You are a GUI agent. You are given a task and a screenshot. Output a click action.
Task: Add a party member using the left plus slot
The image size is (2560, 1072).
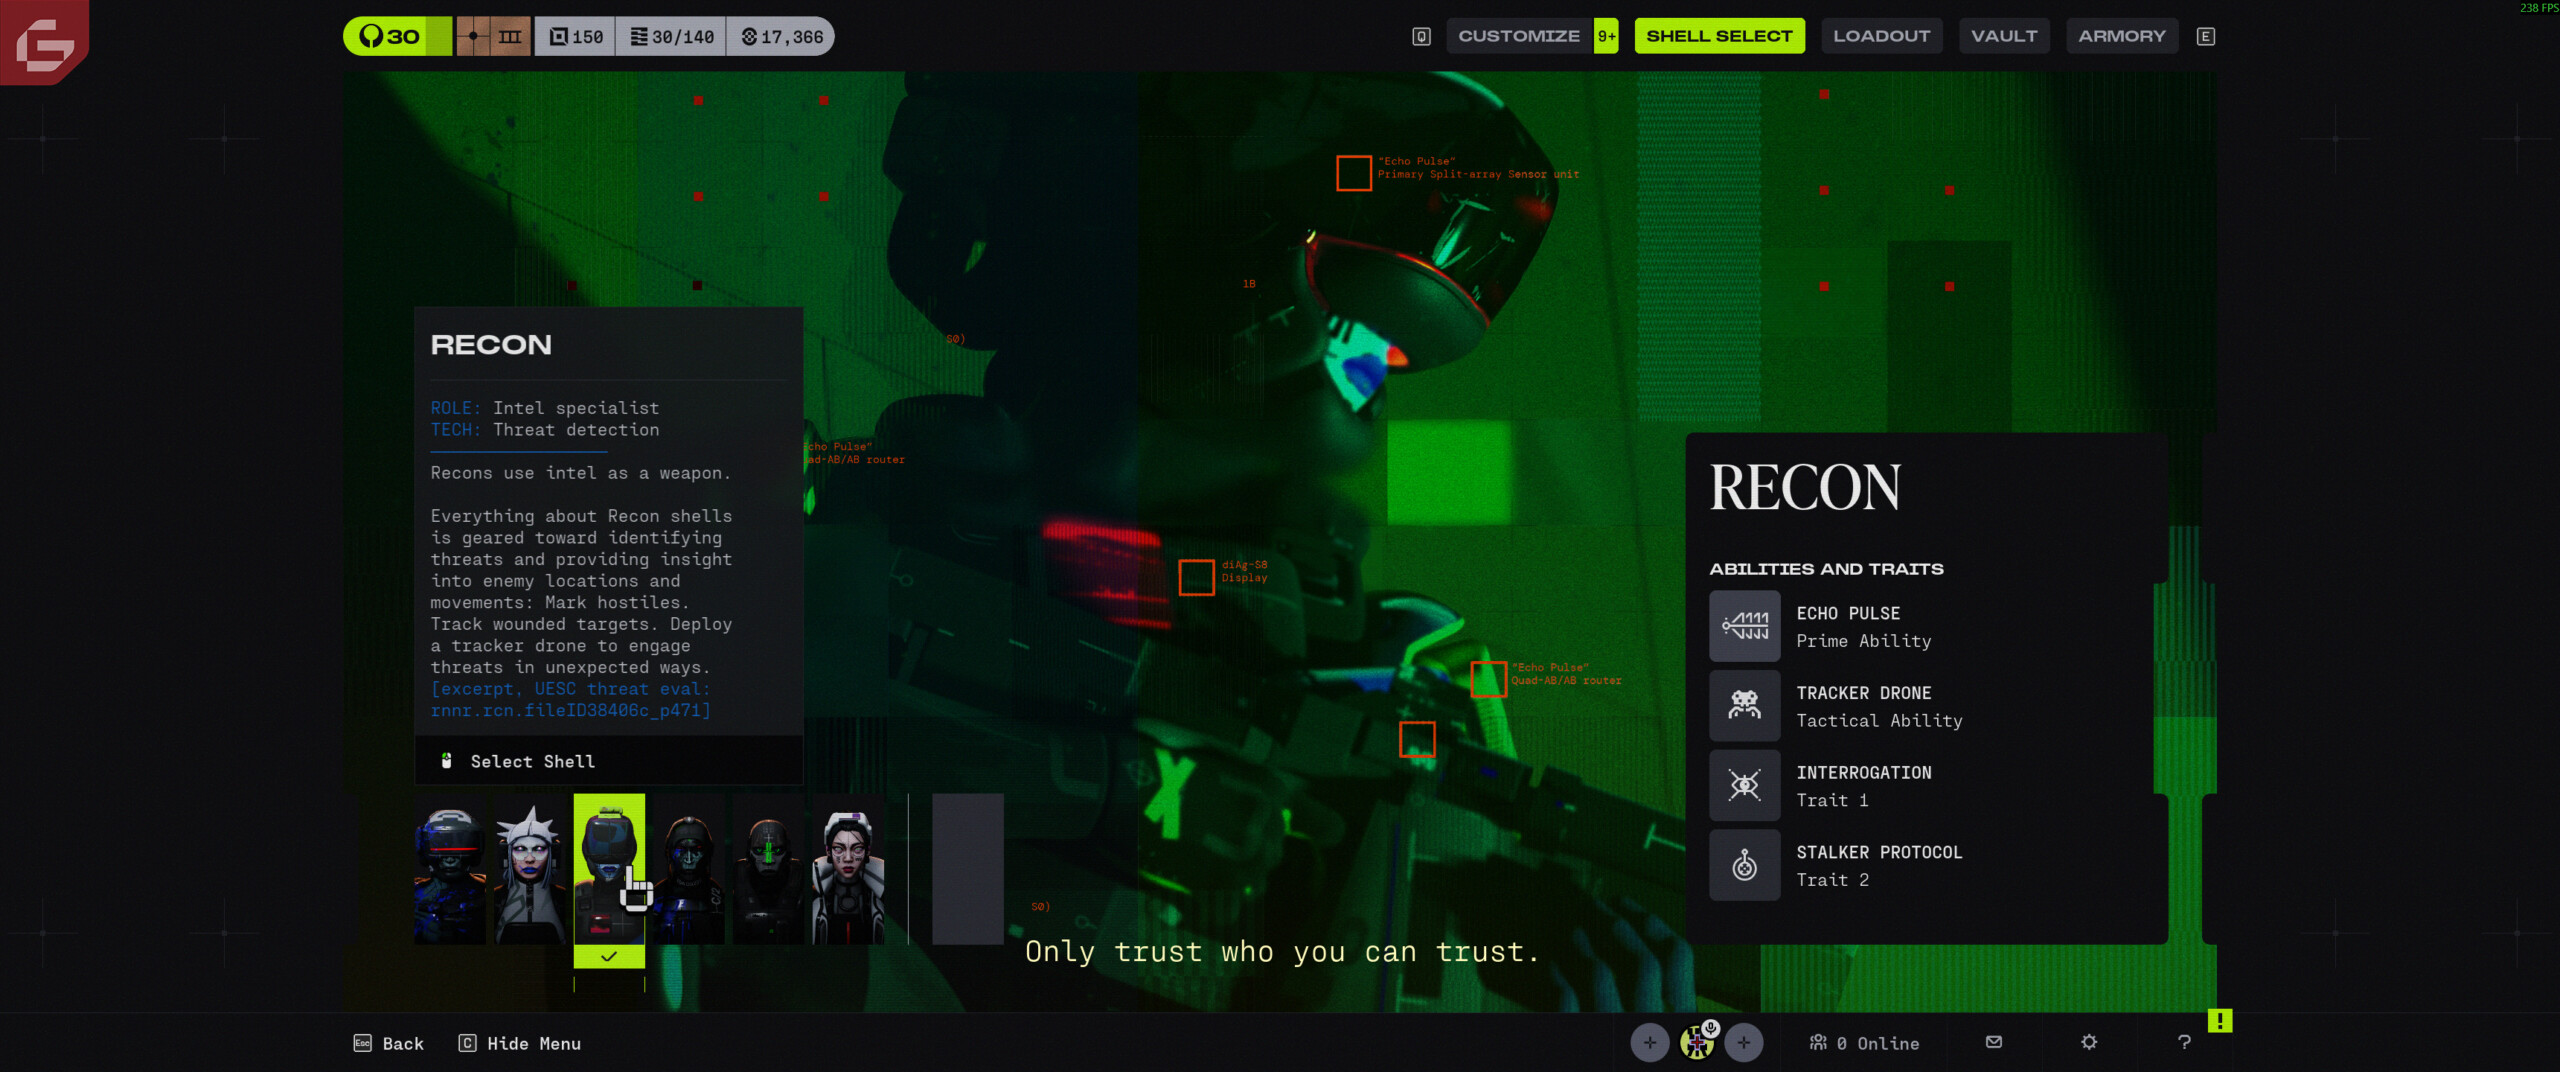(x=1650, y=1043)
